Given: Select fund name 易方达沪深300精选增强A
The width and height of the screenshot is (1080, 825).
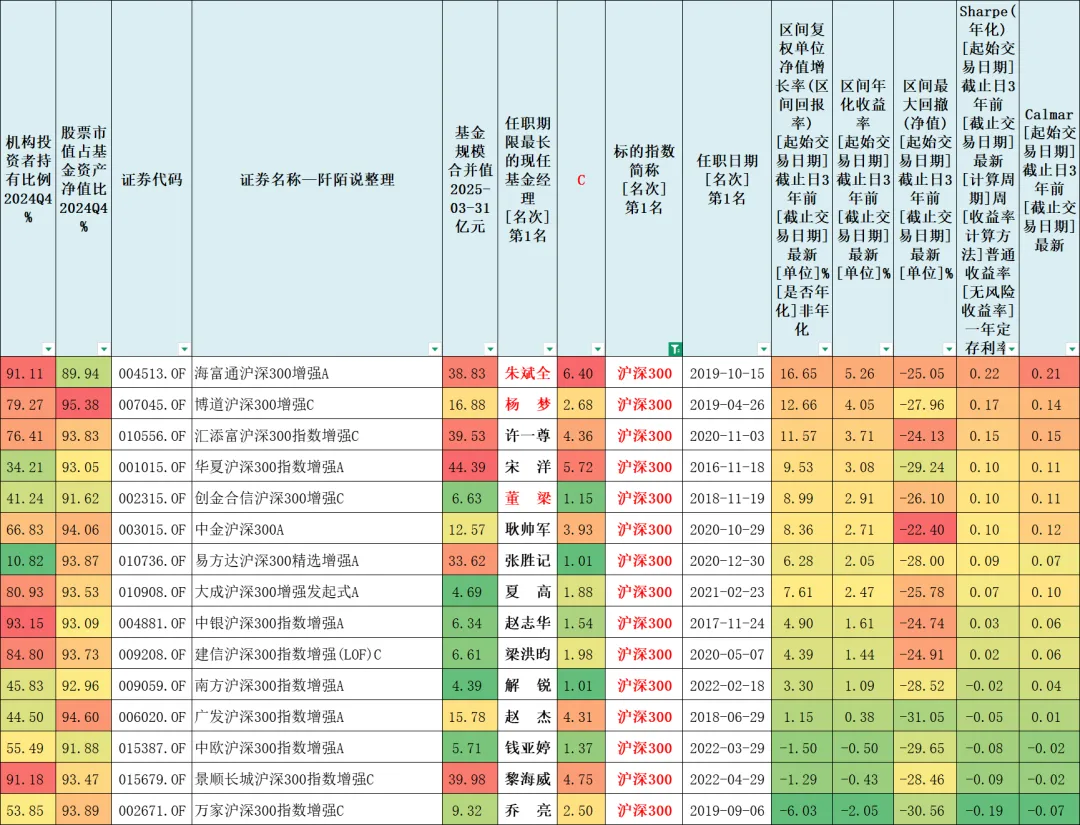Looking at the screenshot, I should 277,561.
